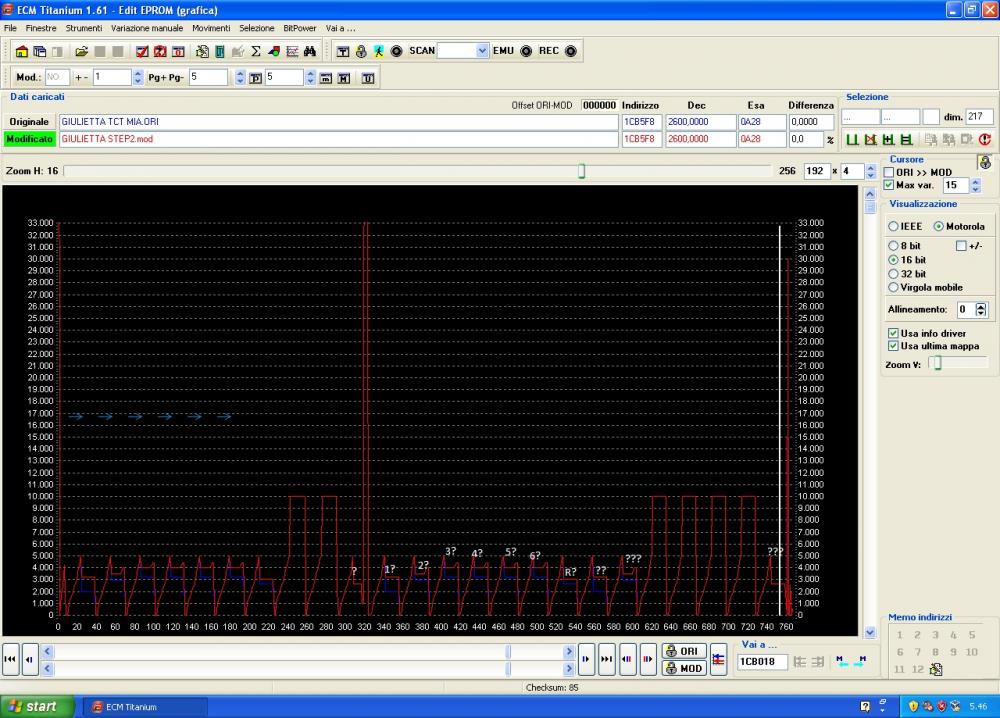Click the Originale label button

[x=29, y=122]
